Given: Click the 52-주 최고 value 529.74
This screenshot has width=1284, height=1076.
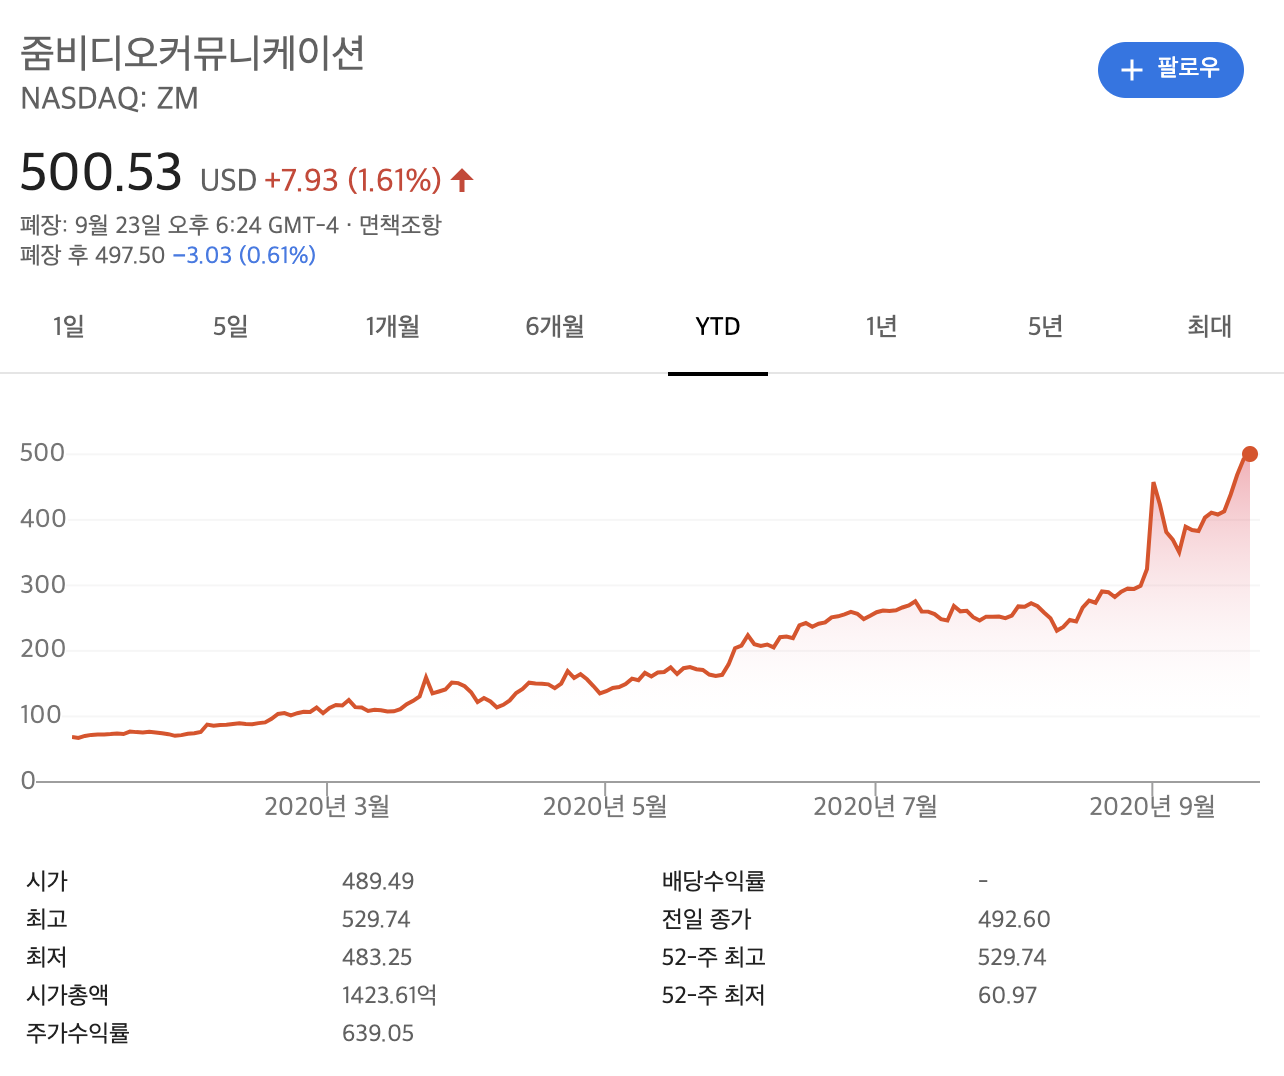Looking at the screenshot, I should (1012, 957).
